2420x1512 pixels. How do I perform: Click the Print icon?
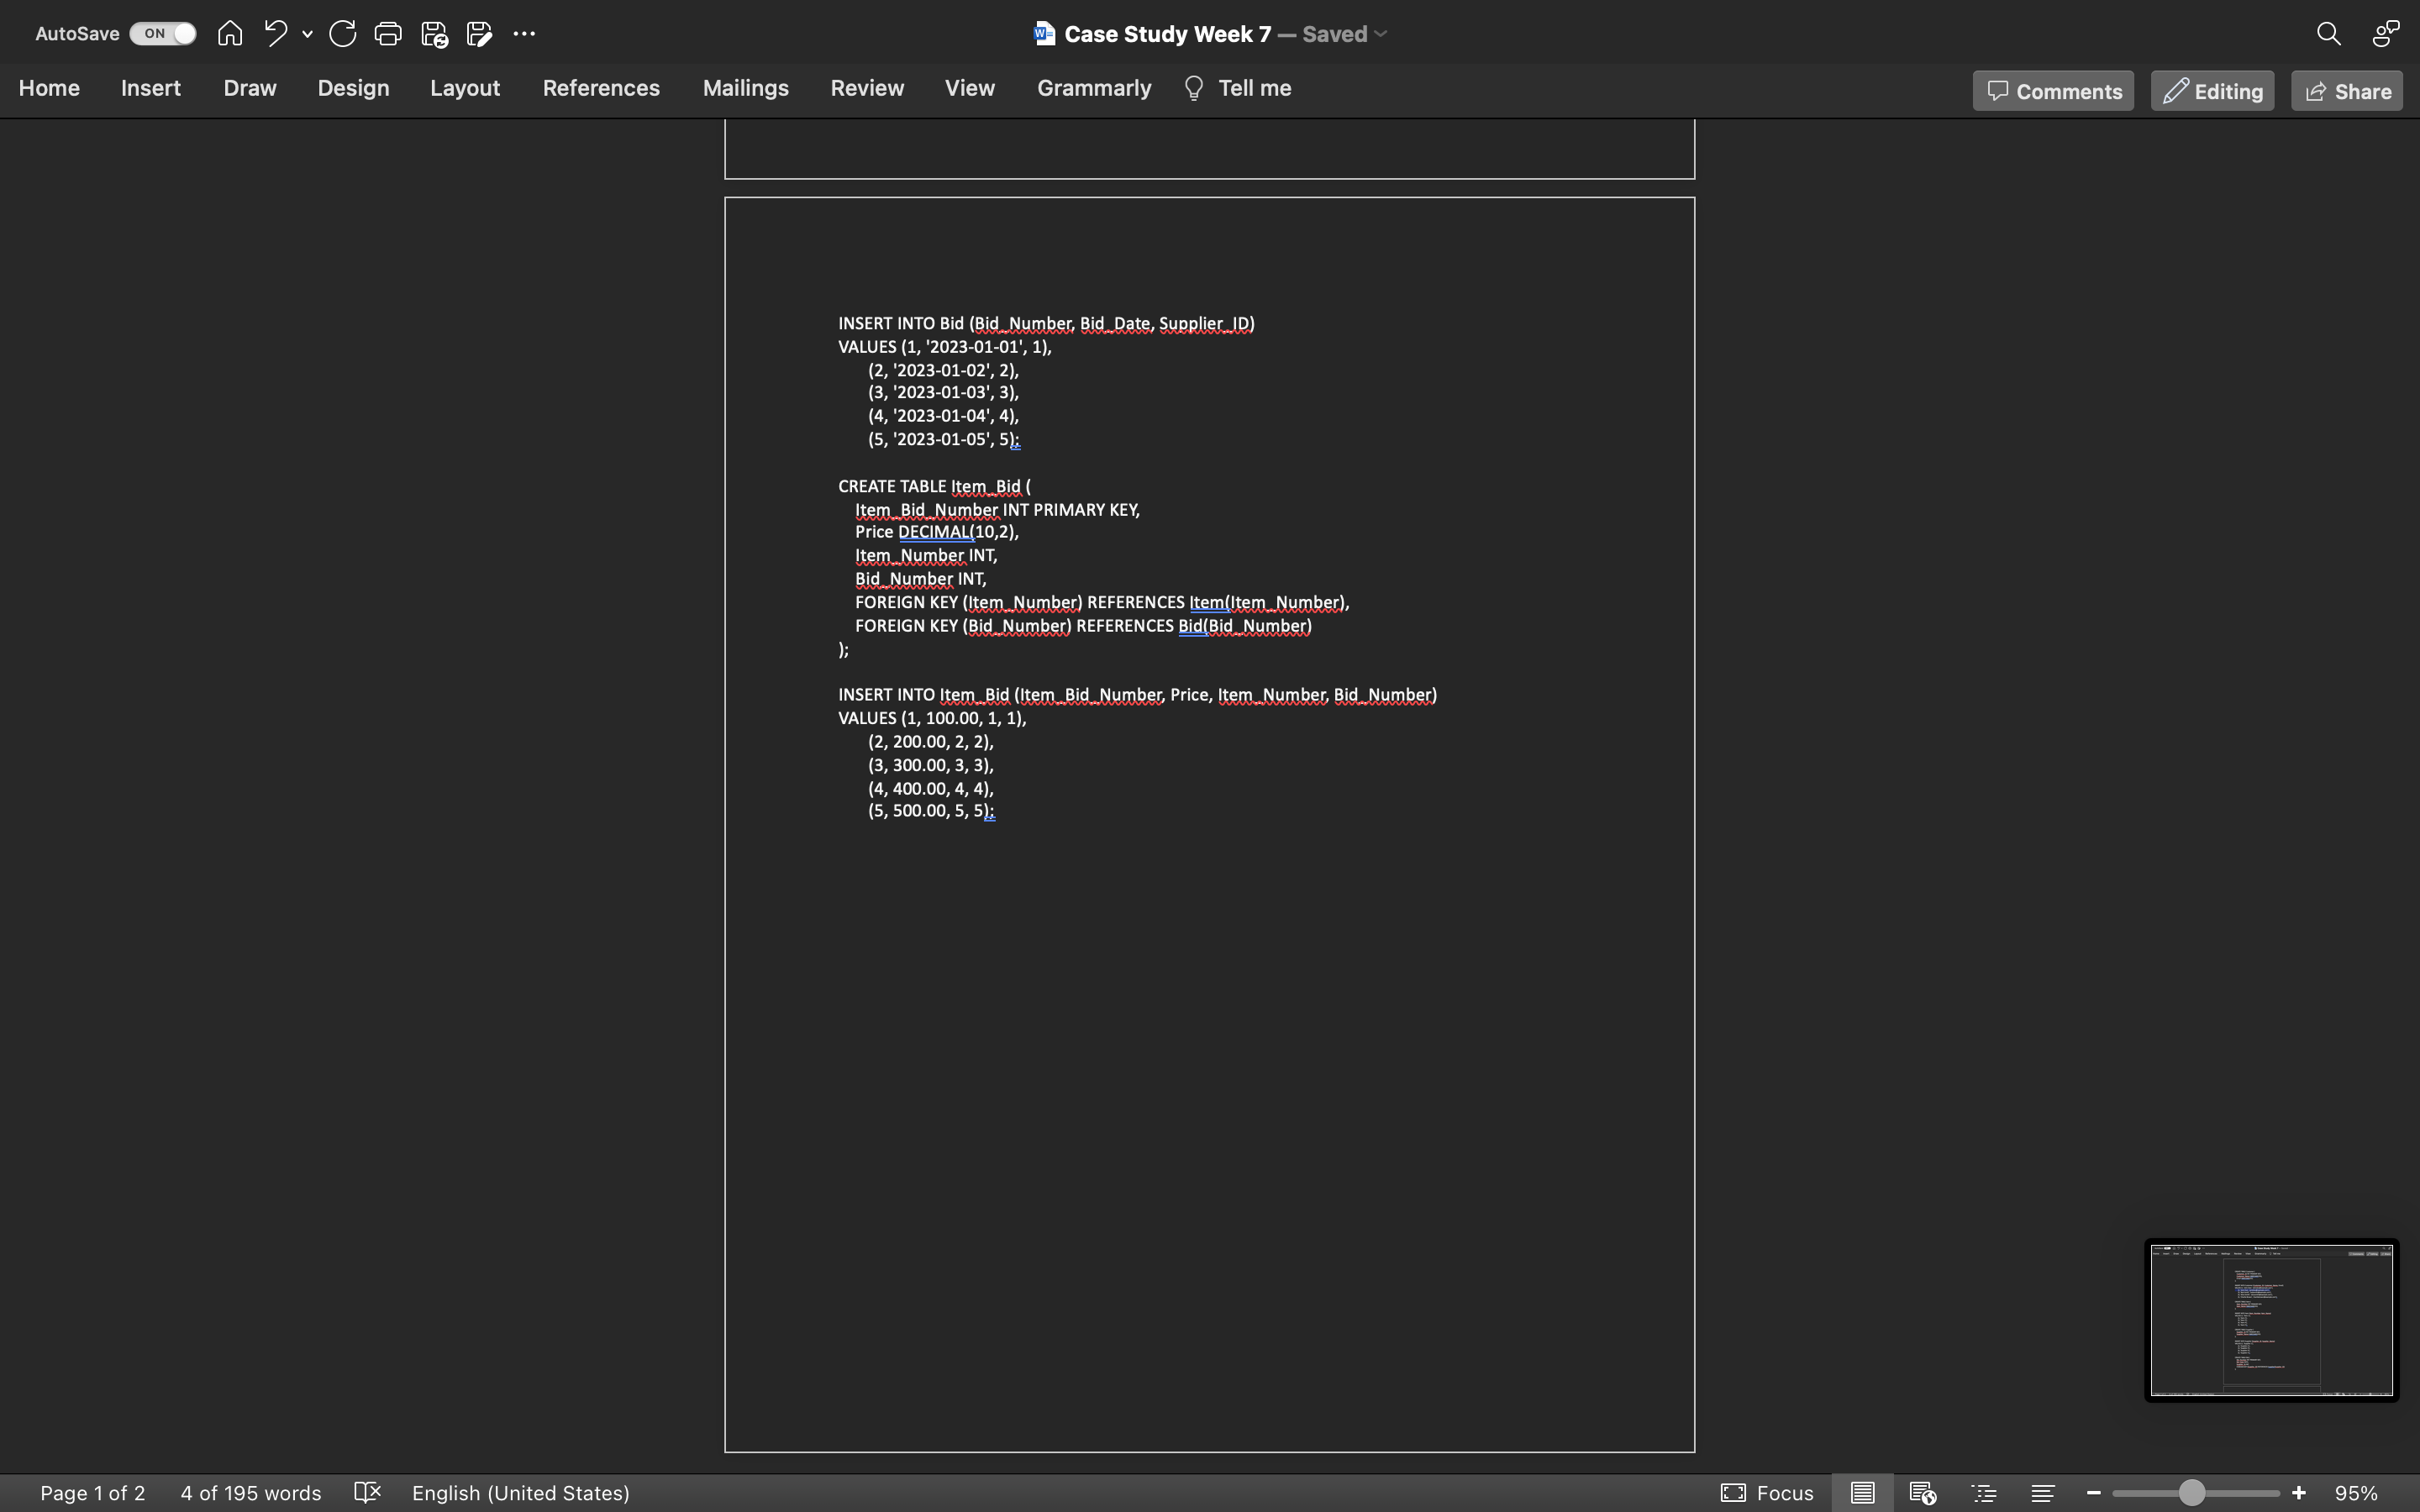388,34
